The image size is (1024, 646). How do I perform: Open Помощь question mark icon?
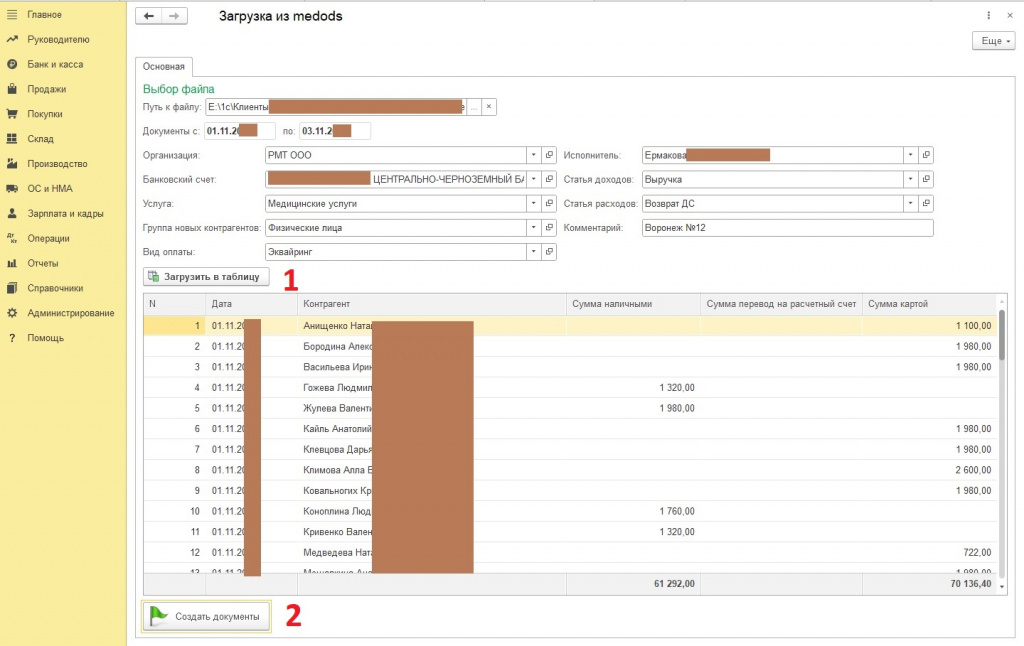coord(12,338)
